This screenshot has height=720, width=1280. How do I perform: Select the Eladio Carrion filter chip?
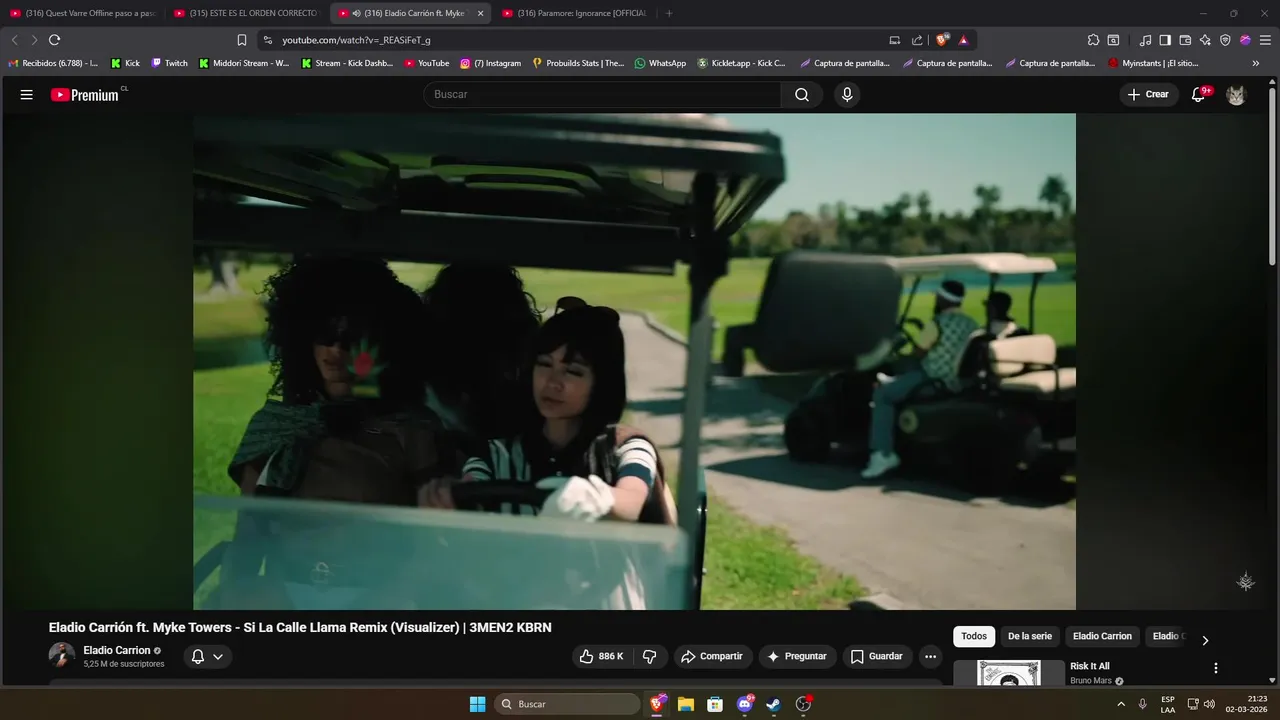(1102, 636)
